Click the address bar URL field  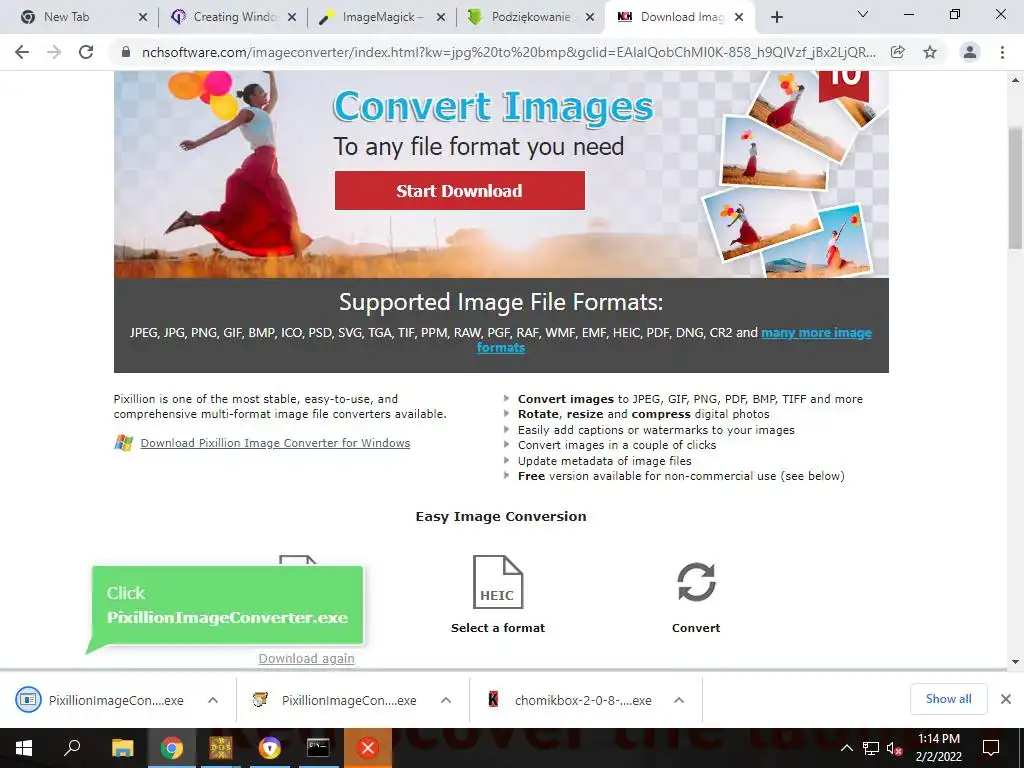(509, 52)
